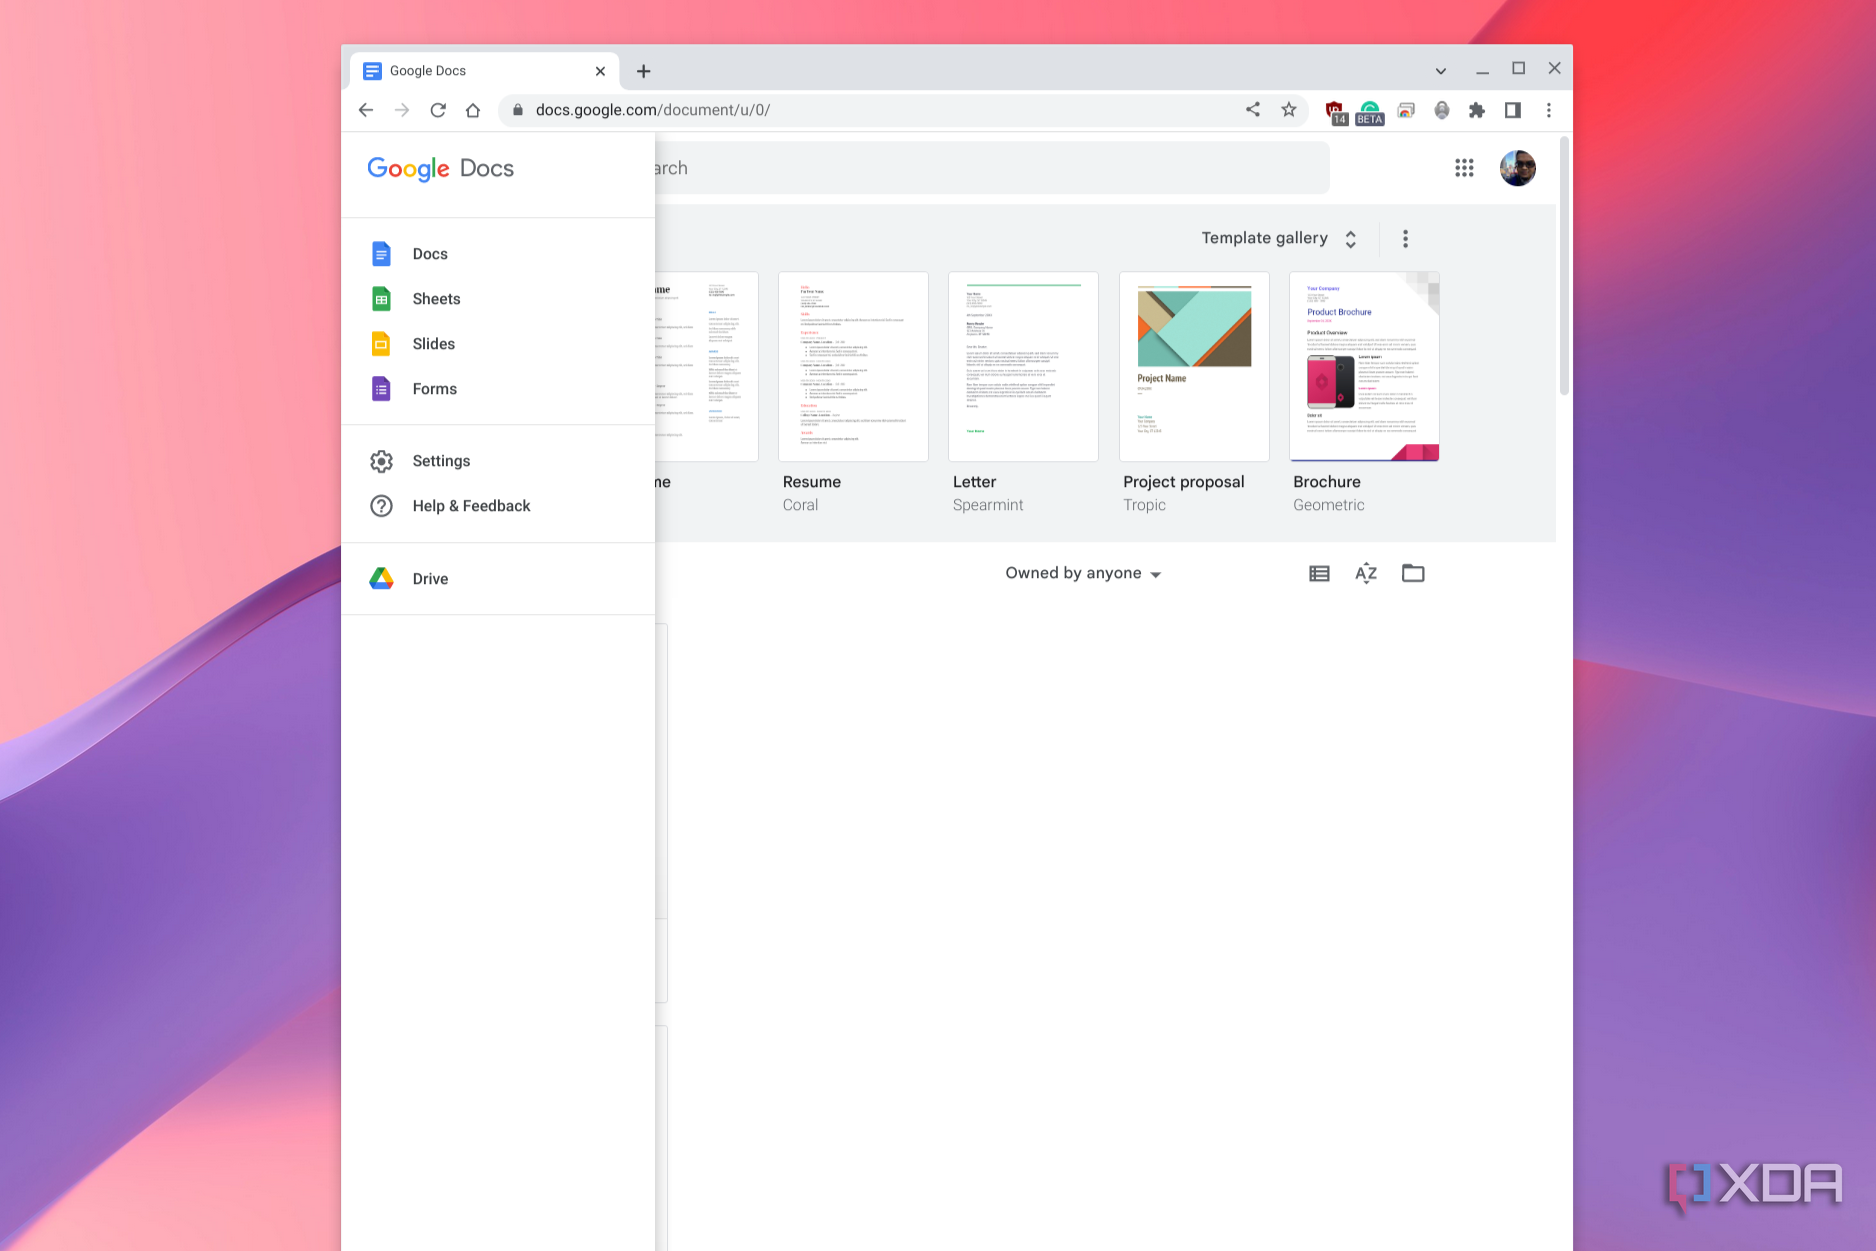Open the Settings entry in the sidebar

coord(440,460)
